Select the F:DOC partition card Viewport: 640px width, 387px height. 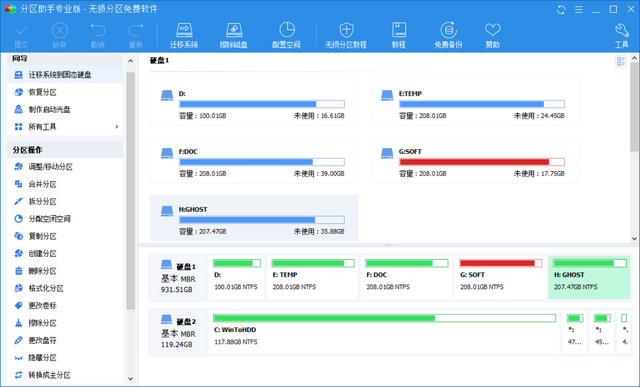coord(254,160)
